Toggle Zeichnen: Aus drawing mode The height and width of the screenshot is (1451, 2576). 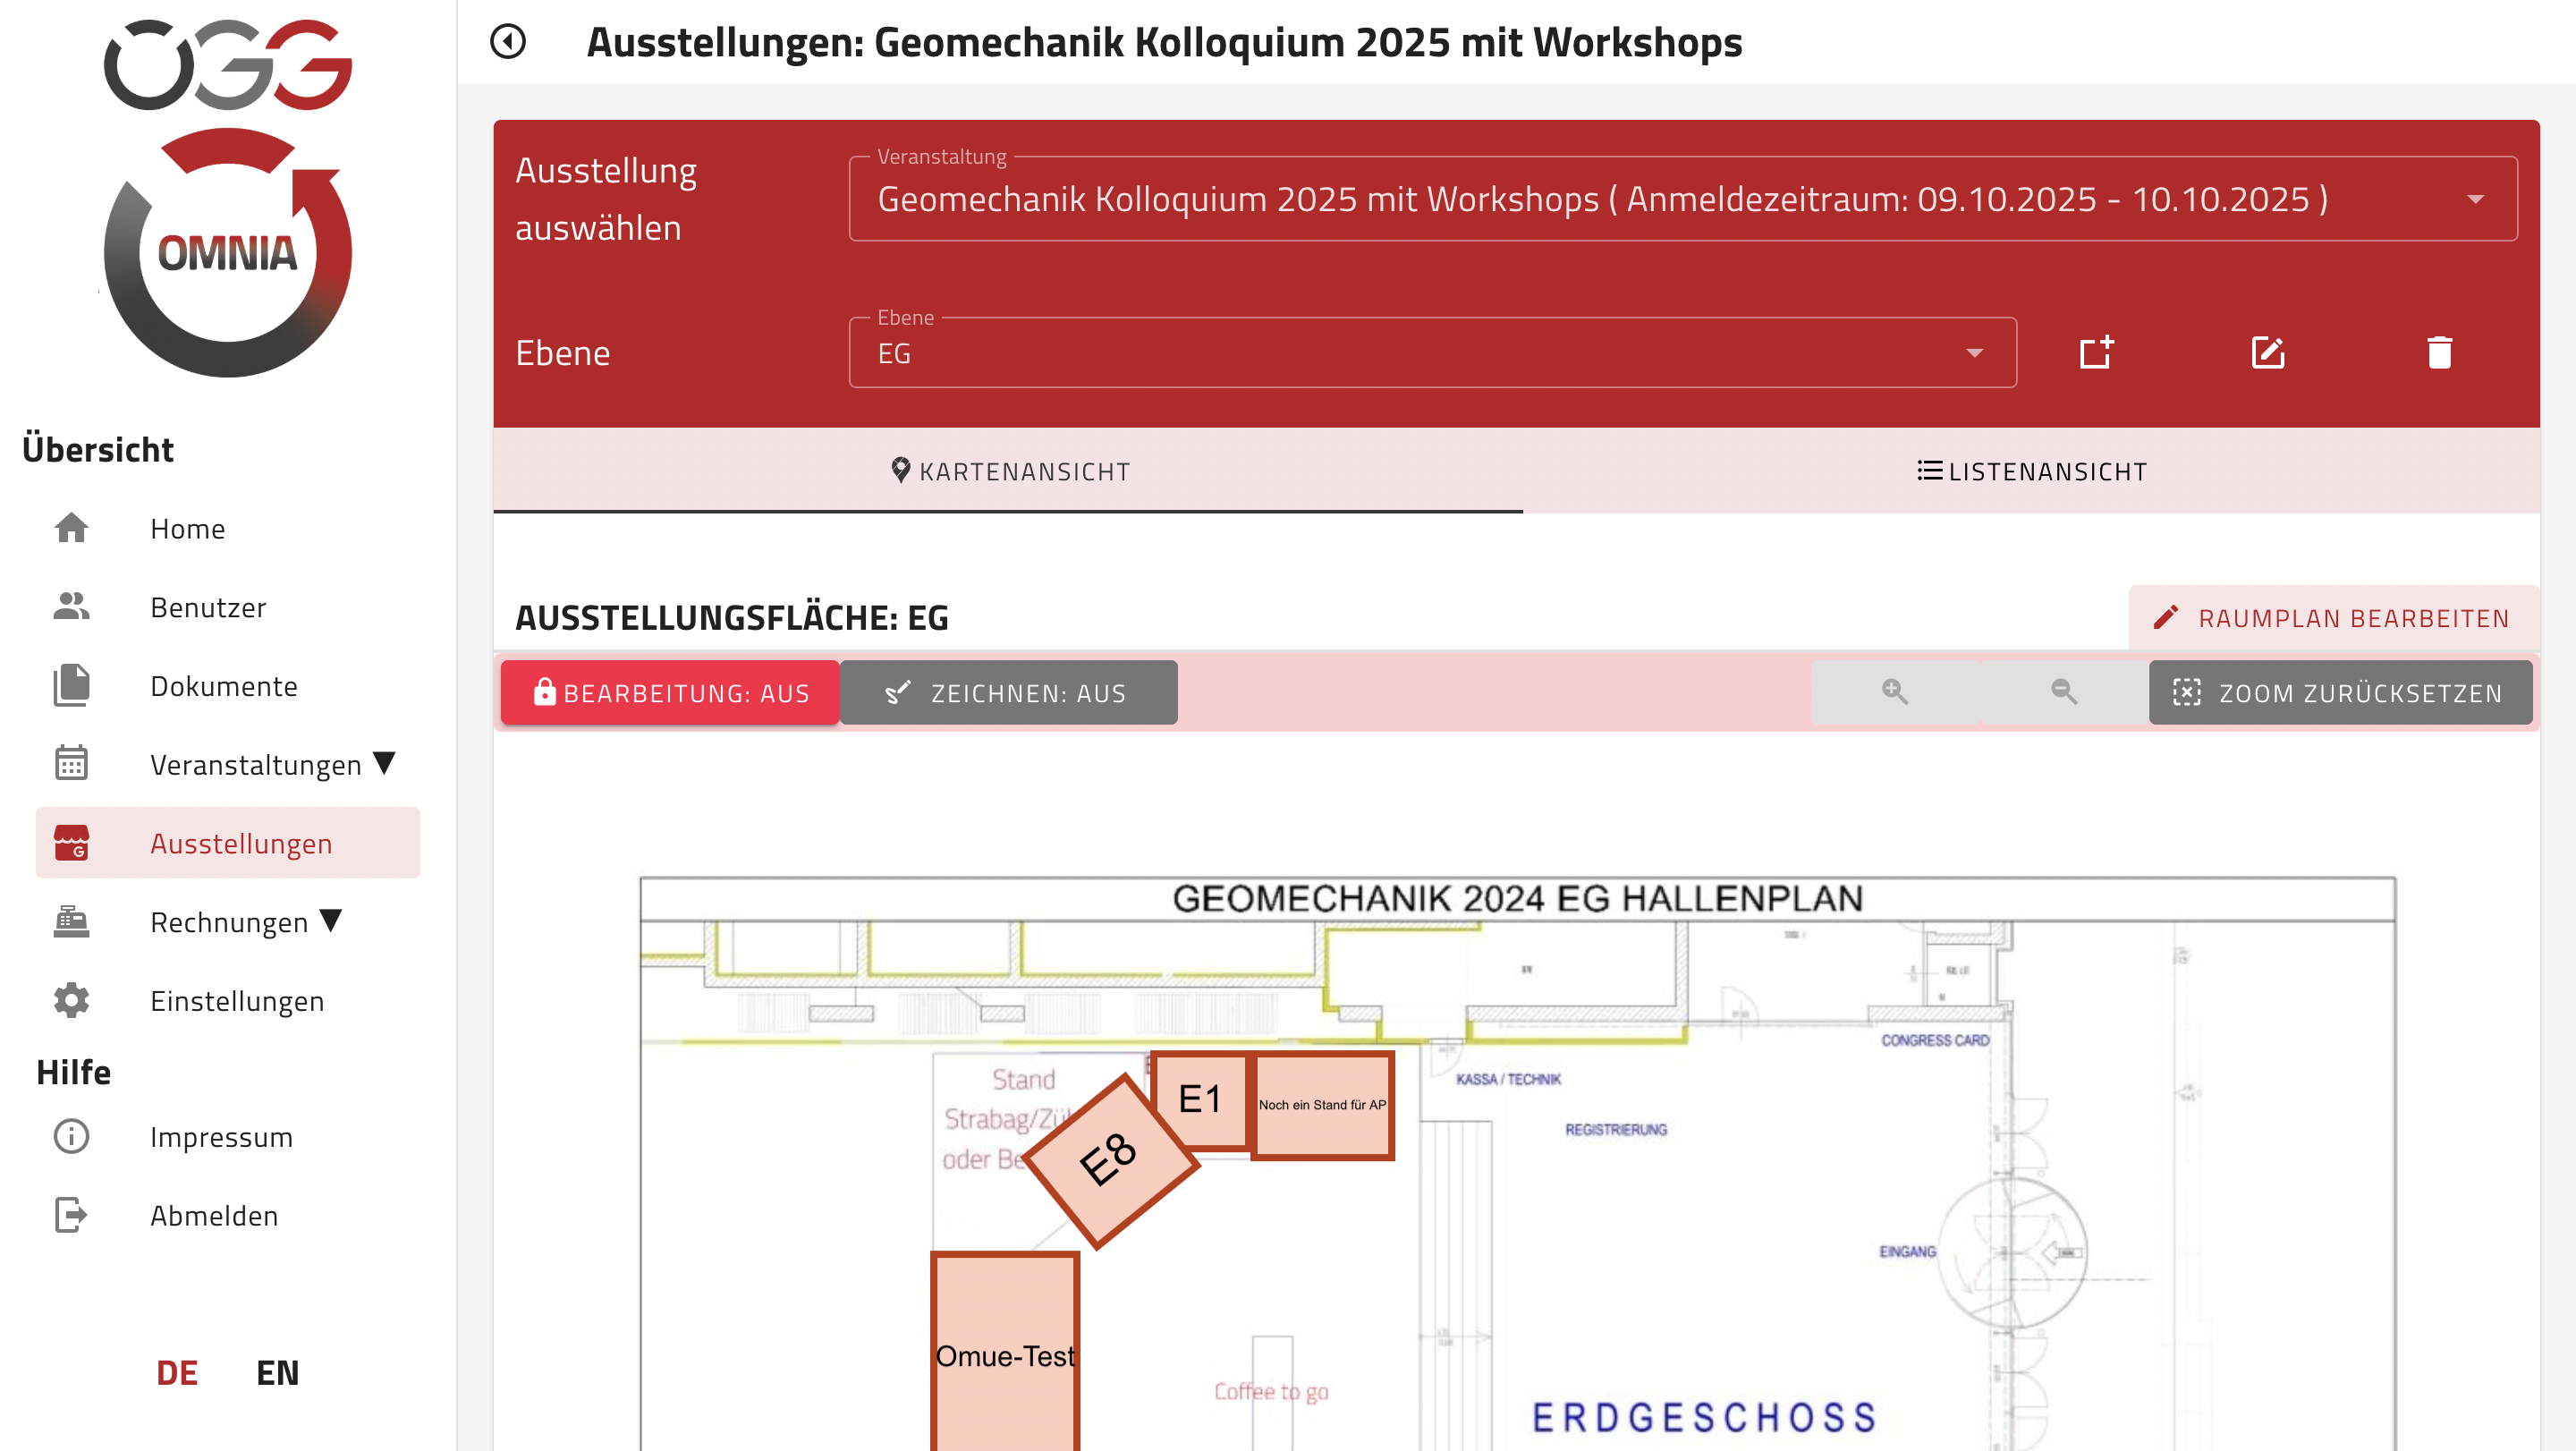(x=1008, y=692)
